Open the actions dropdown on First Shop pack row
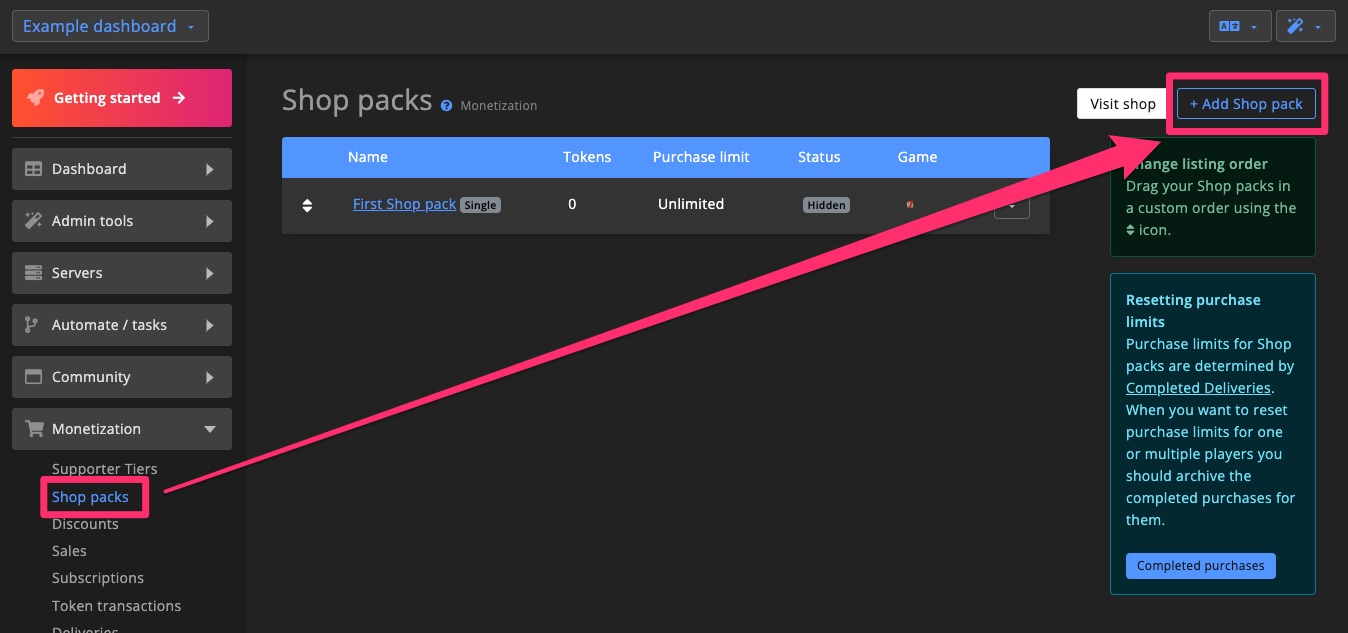This screenshot has width=1348, height=633. pos(1012,204)
